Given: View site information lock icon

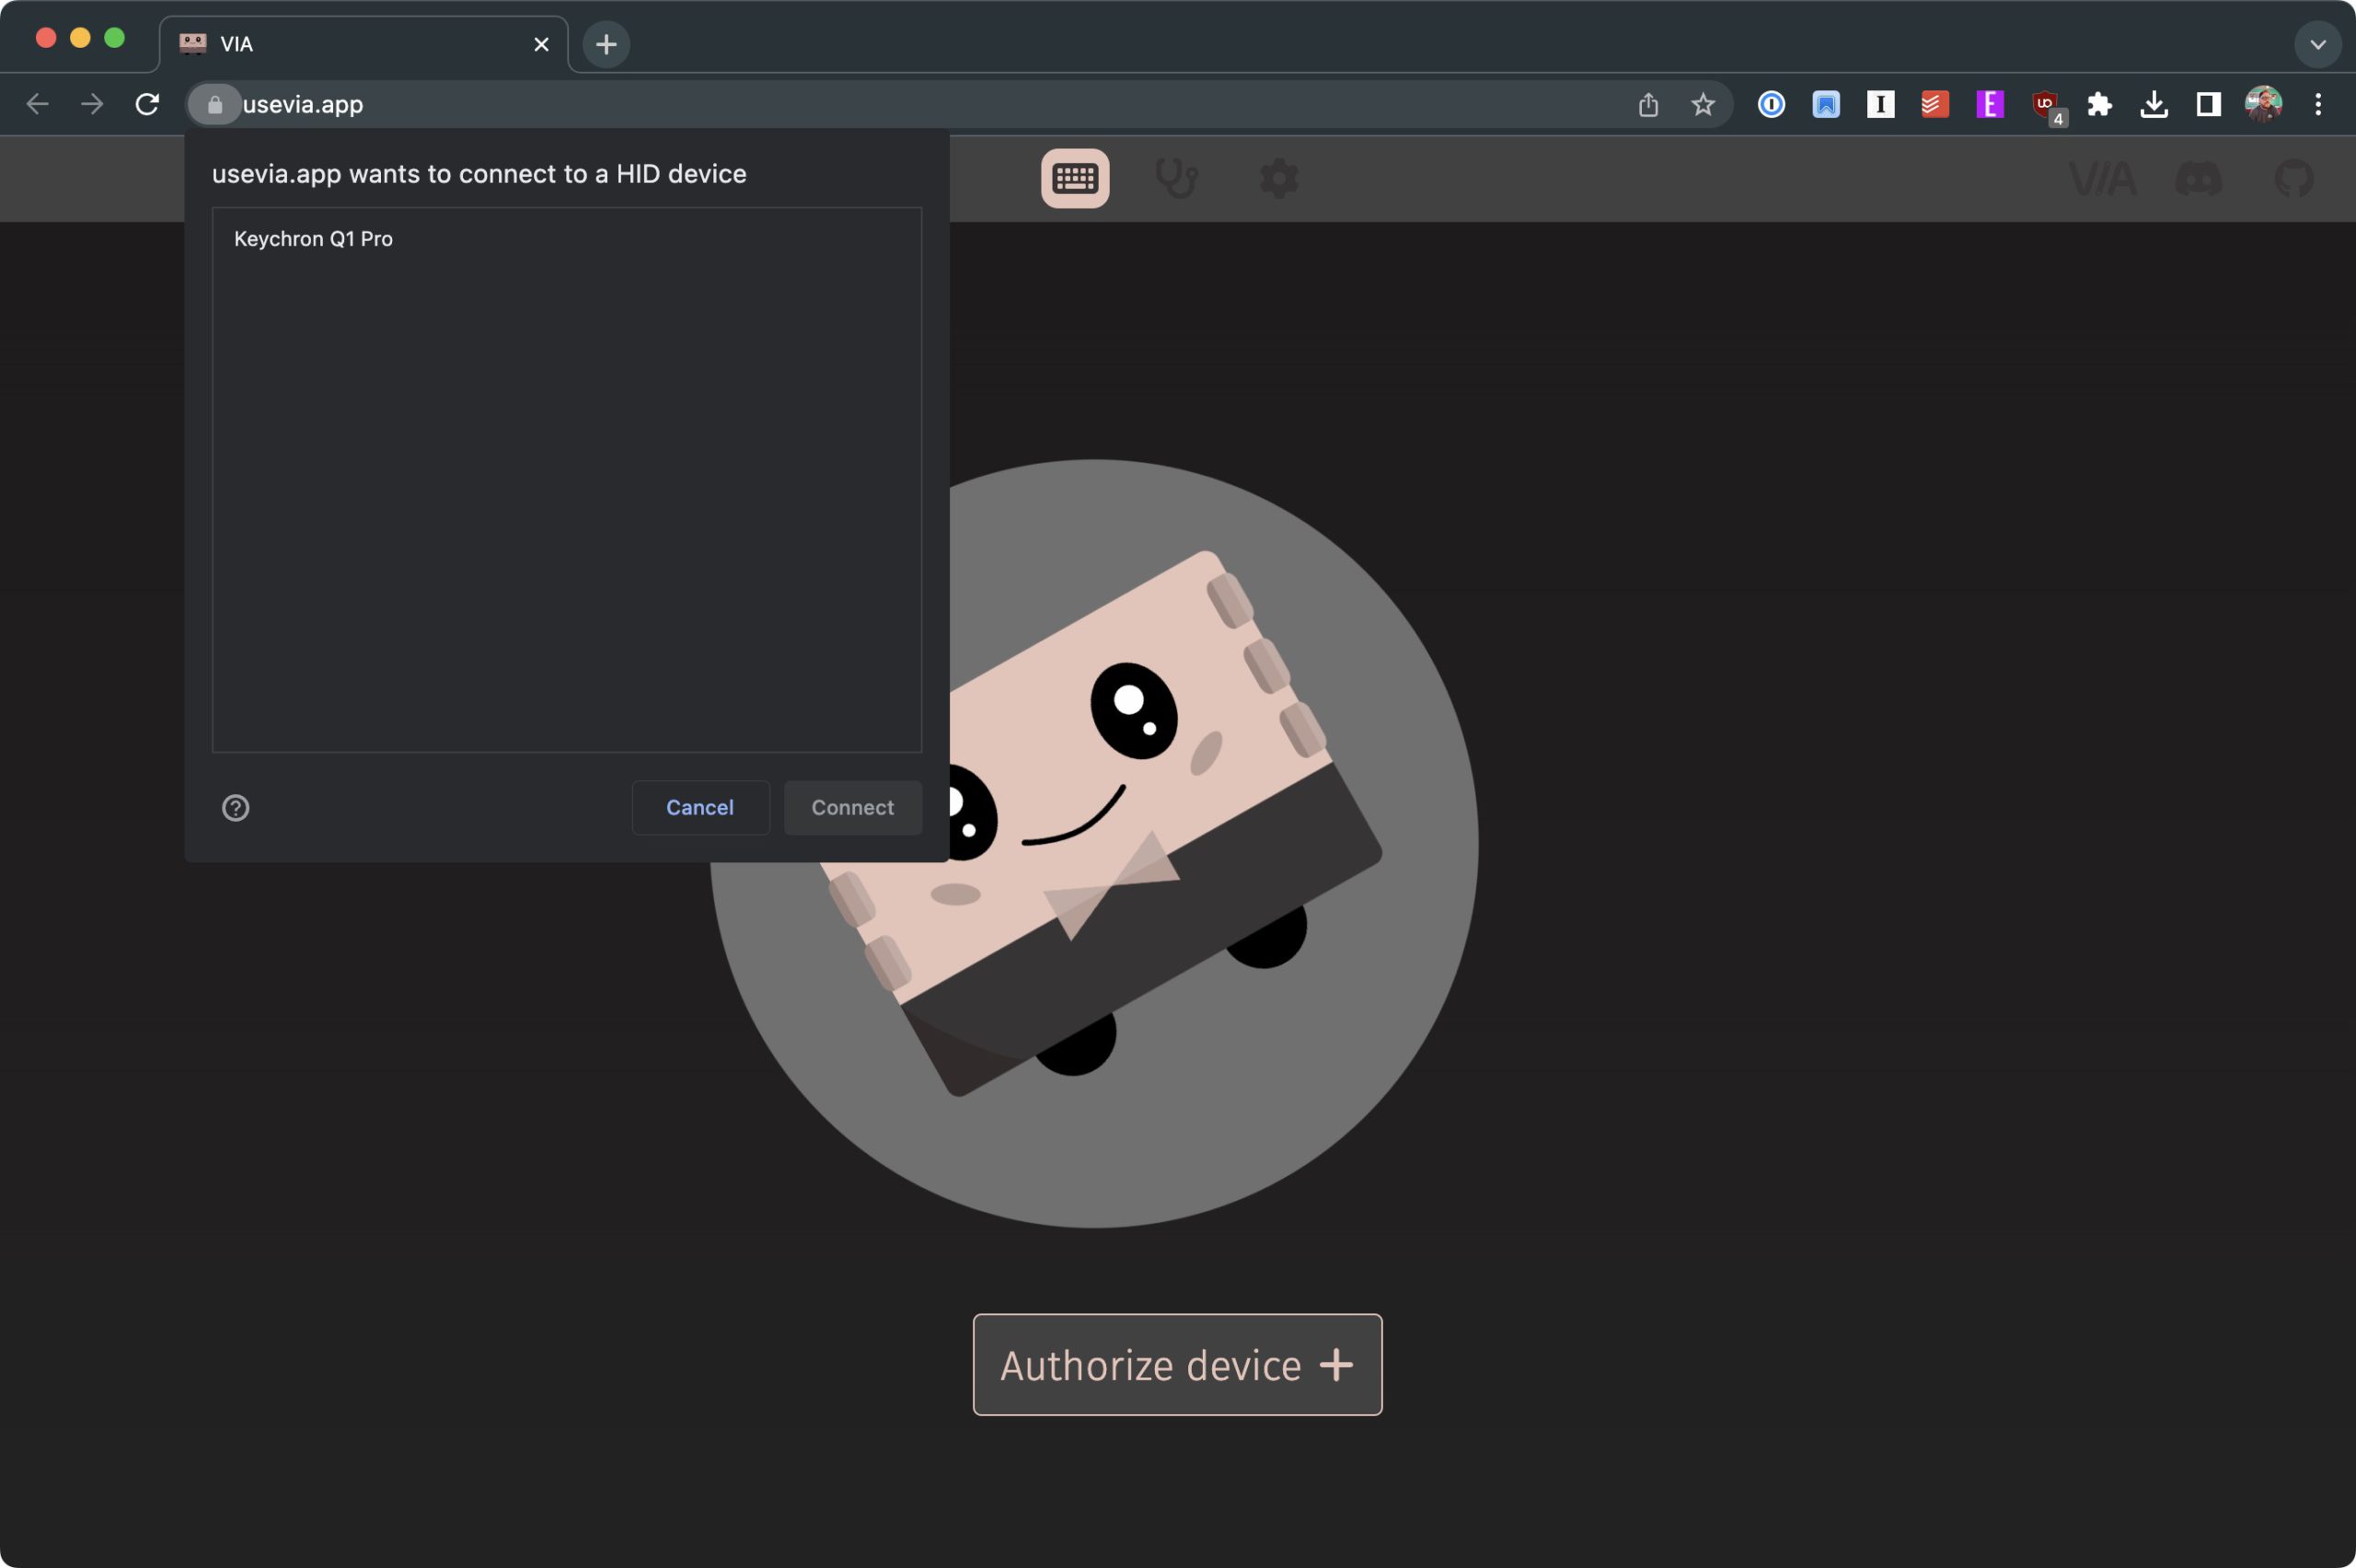Looking at the screenshot, I should [x=214, y=104].
